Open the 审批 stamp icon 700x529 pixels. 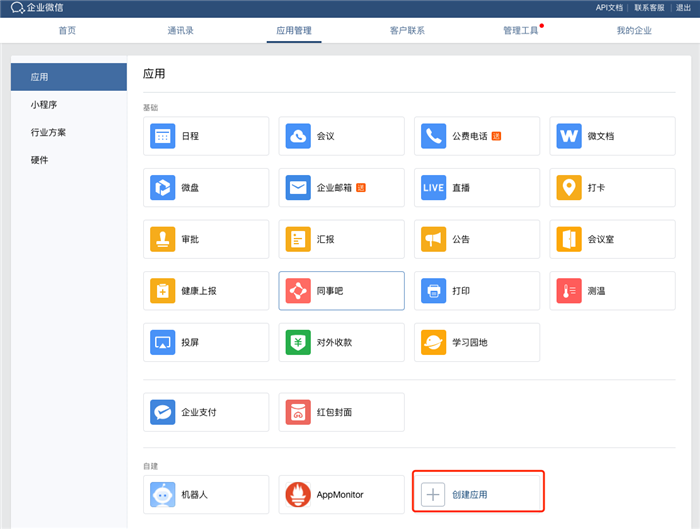pos(163,239)
